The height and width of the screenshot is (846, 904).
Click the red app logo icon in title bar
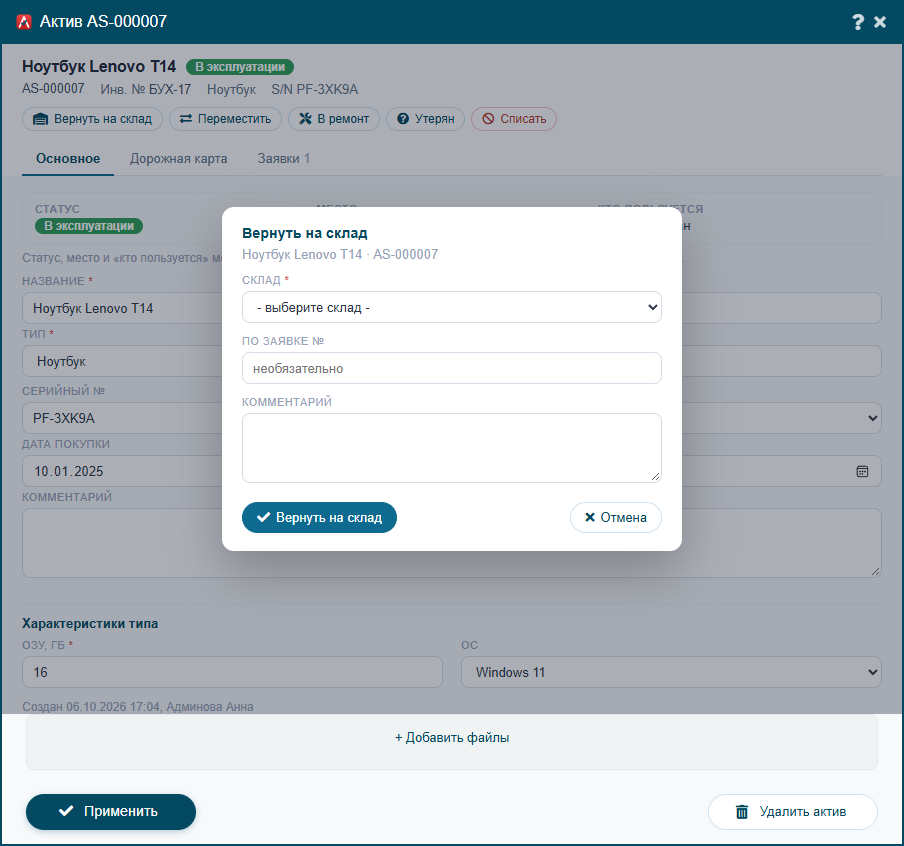[x=24, y=22]
